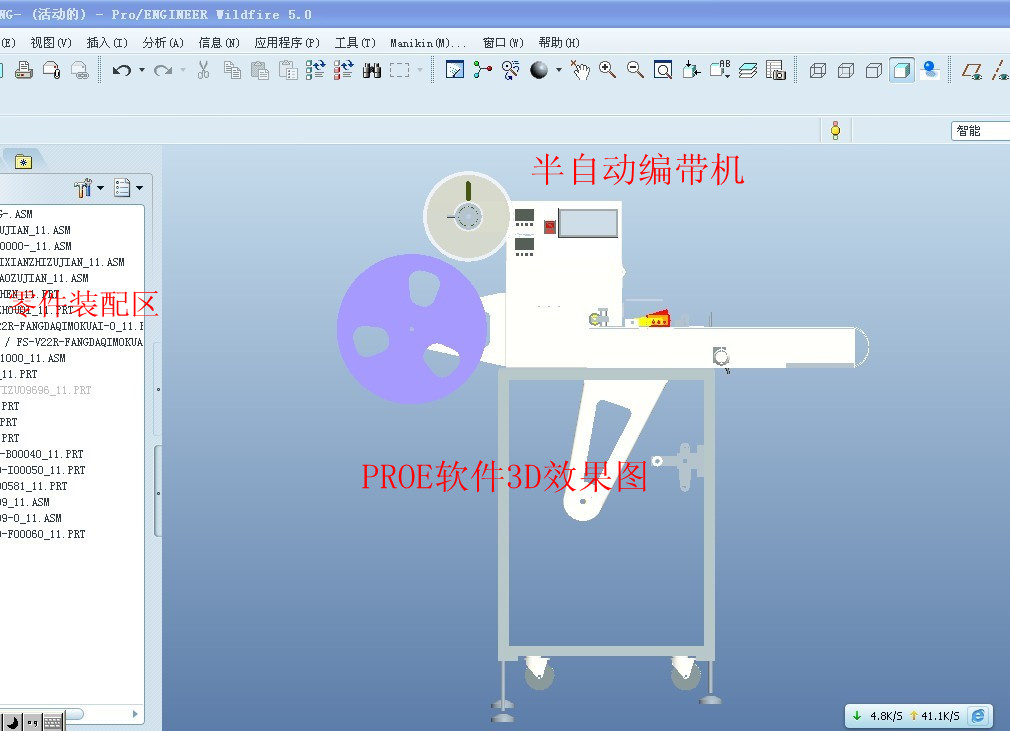Select 1000_11.ASM tree entry
This screenshot has width=1010, height=731.
pos(33,358)
